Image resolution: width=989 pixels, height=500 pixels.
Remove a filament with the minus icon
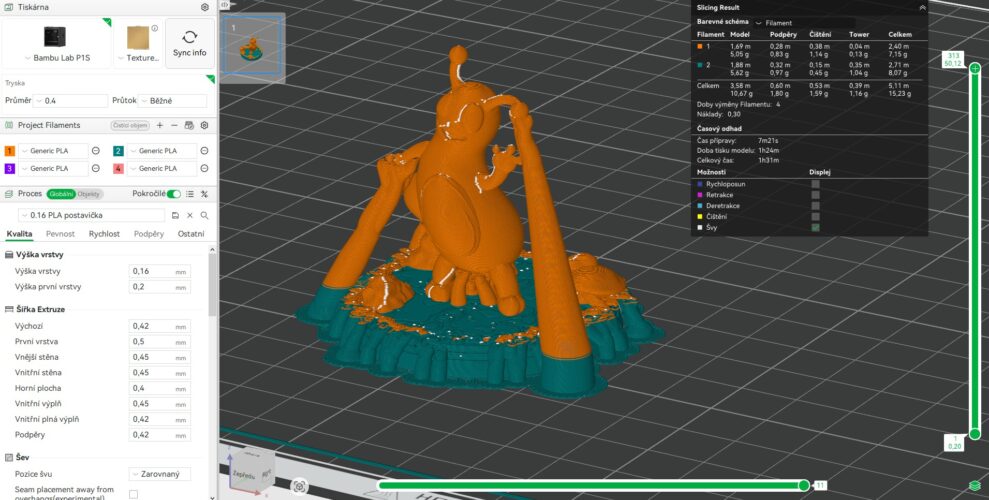(174, 125)
